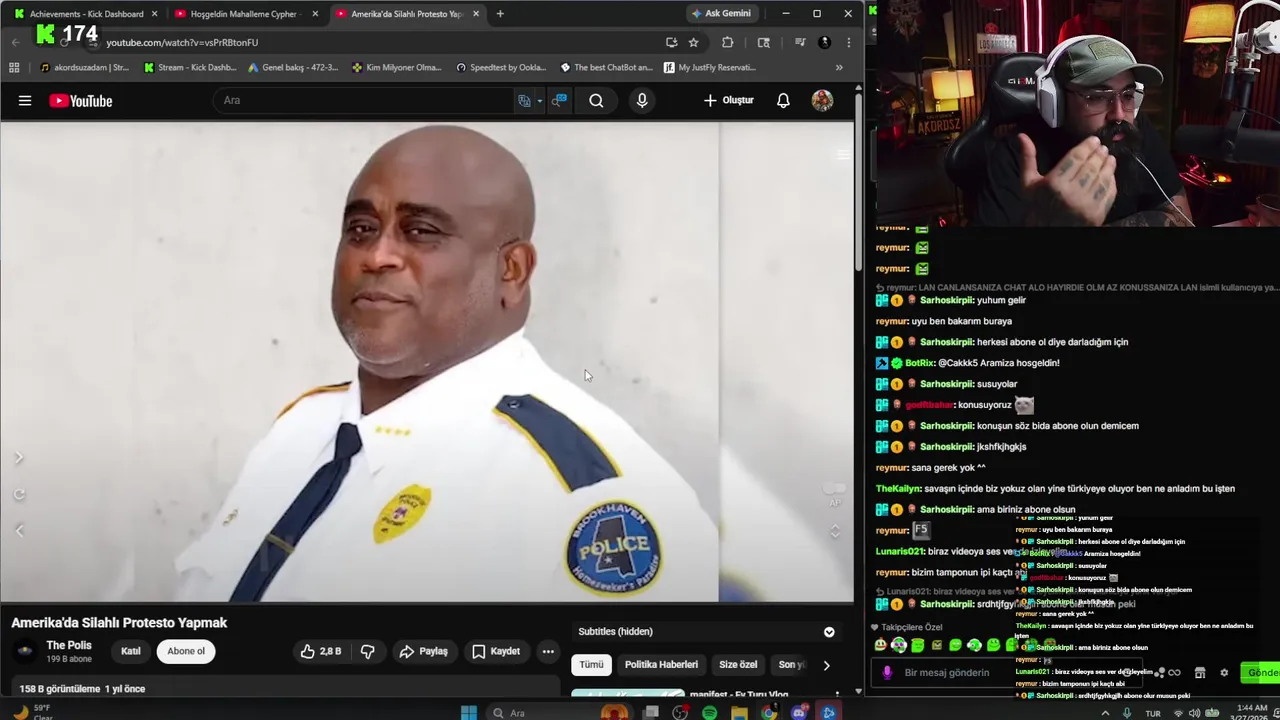
Task: Open the video more actions ellipsis
Action: [548, 651]
